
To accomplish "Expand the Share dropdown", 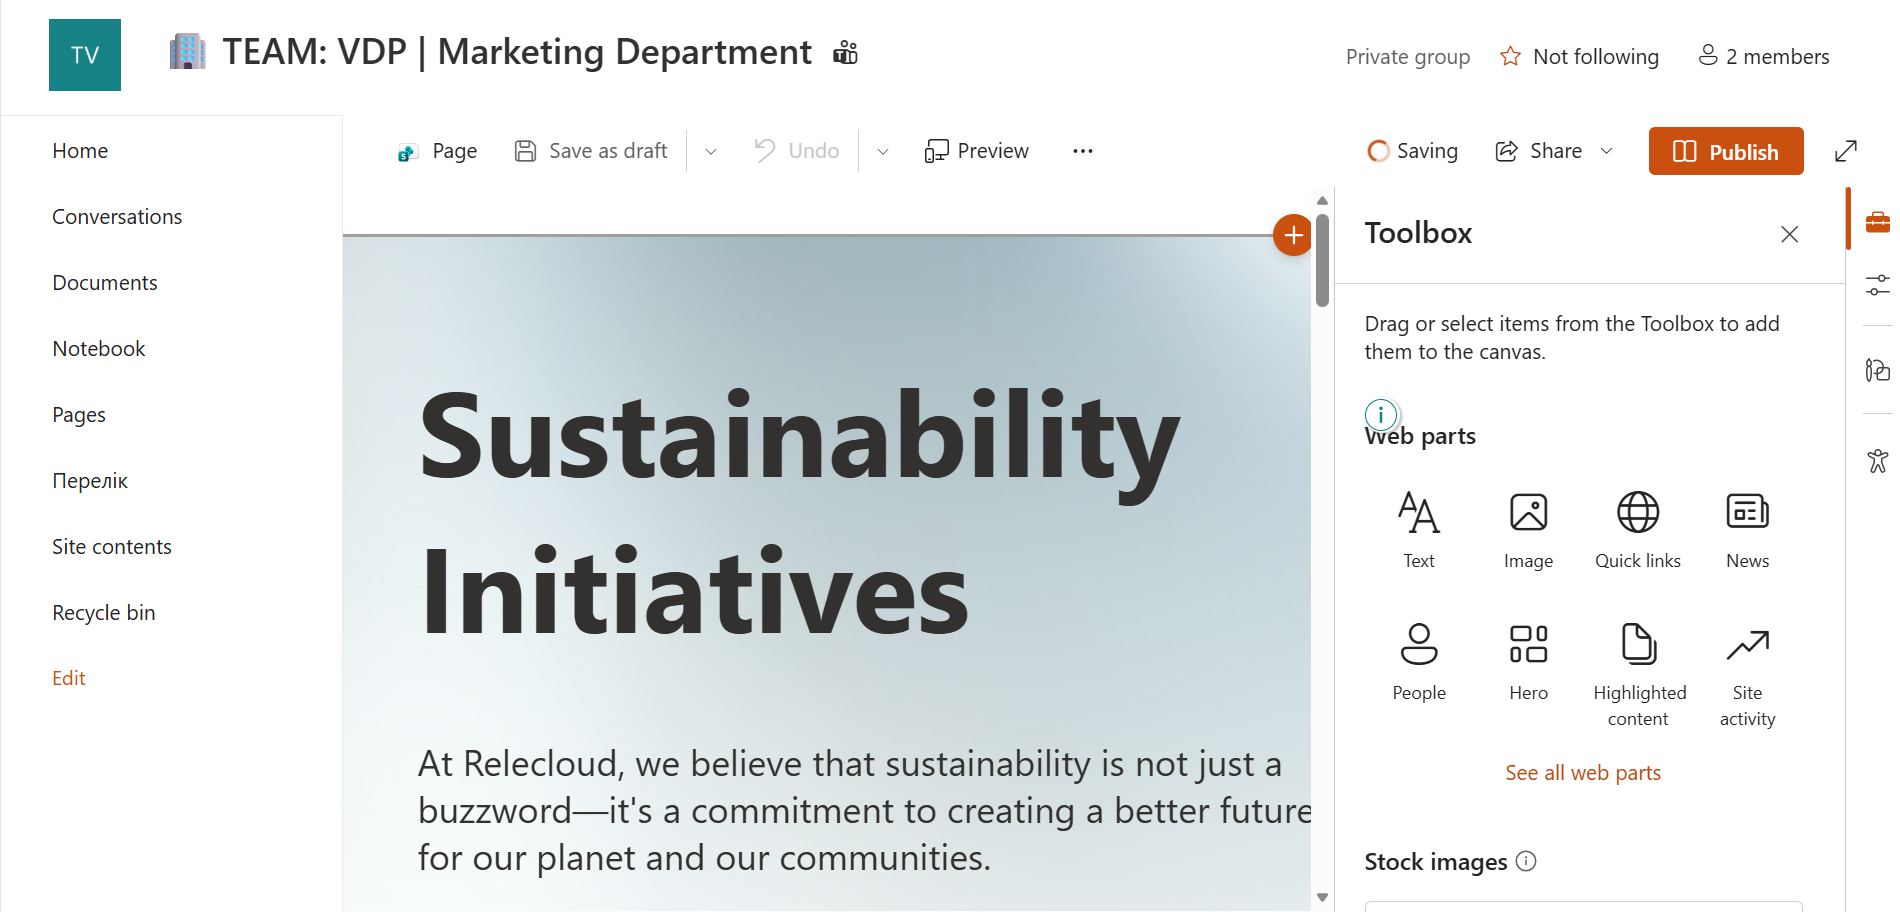I will click(x=1606, y=151).
